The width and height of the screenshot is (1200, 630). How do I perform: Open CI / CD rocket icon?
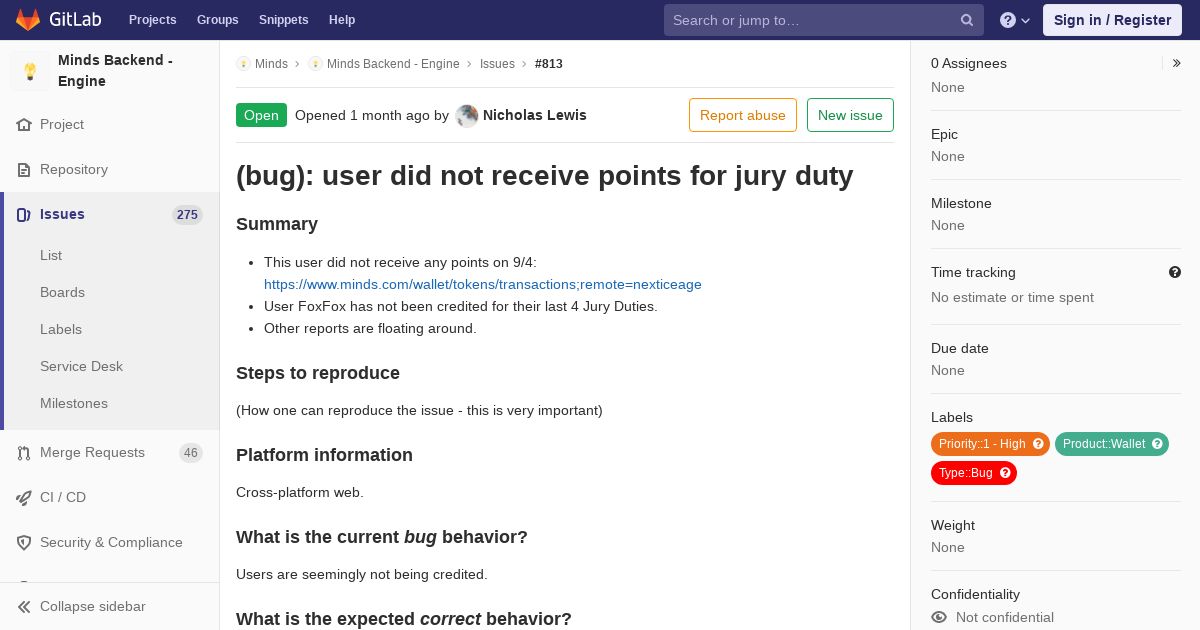24,498
